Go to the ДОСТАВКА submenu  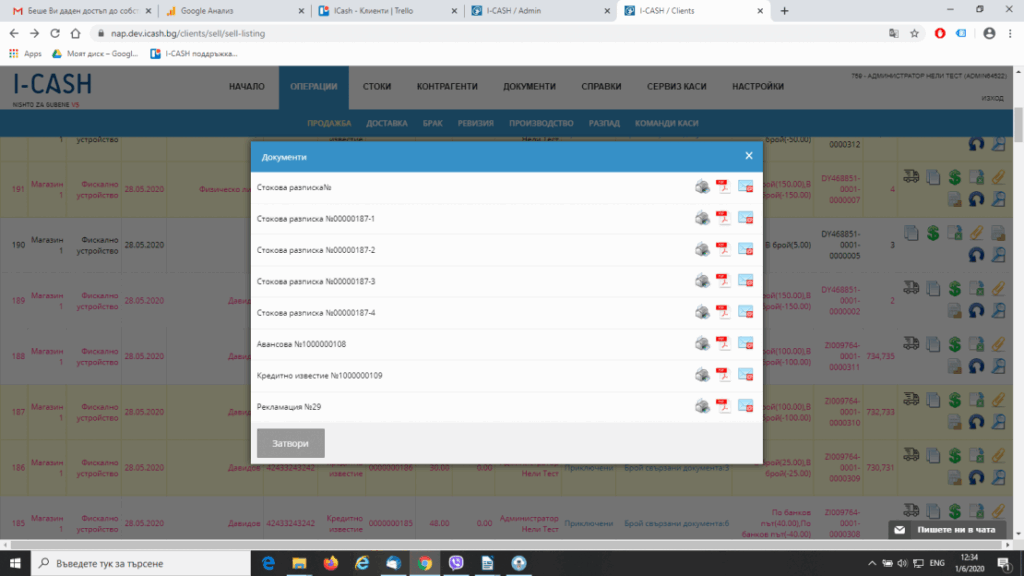point(387,123)
